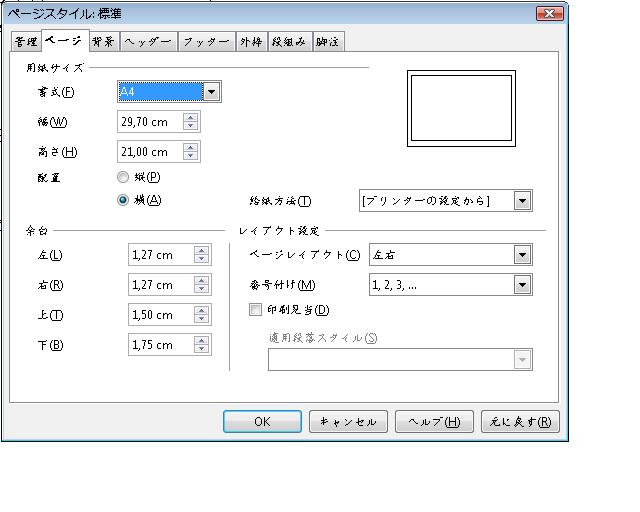The height and width of the screenshot is (512, 640).
Task: Increase the 幅 width value with up arrow
Action: (x=191, y=117)
